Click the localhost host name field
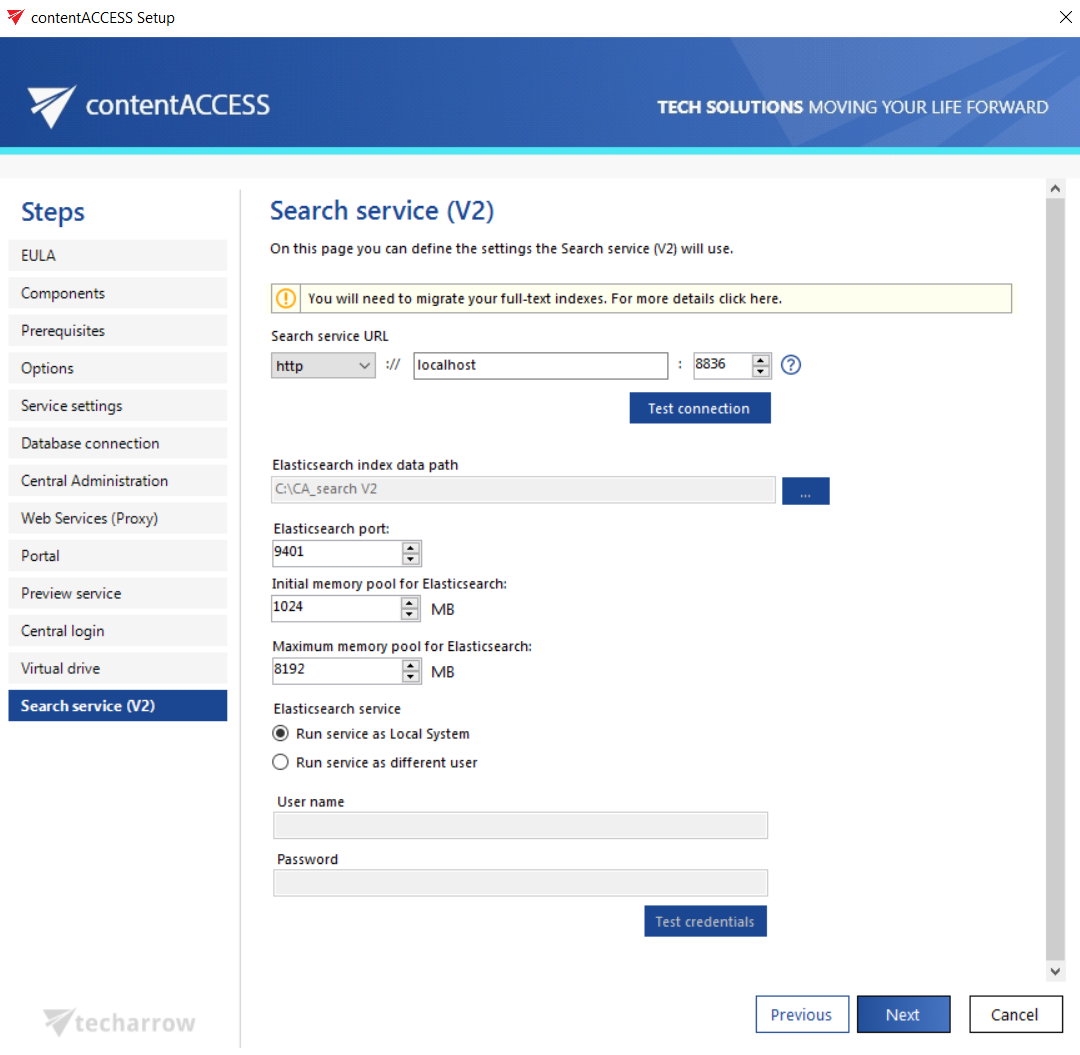The image size is (1080, 1055). pos(540,366)
